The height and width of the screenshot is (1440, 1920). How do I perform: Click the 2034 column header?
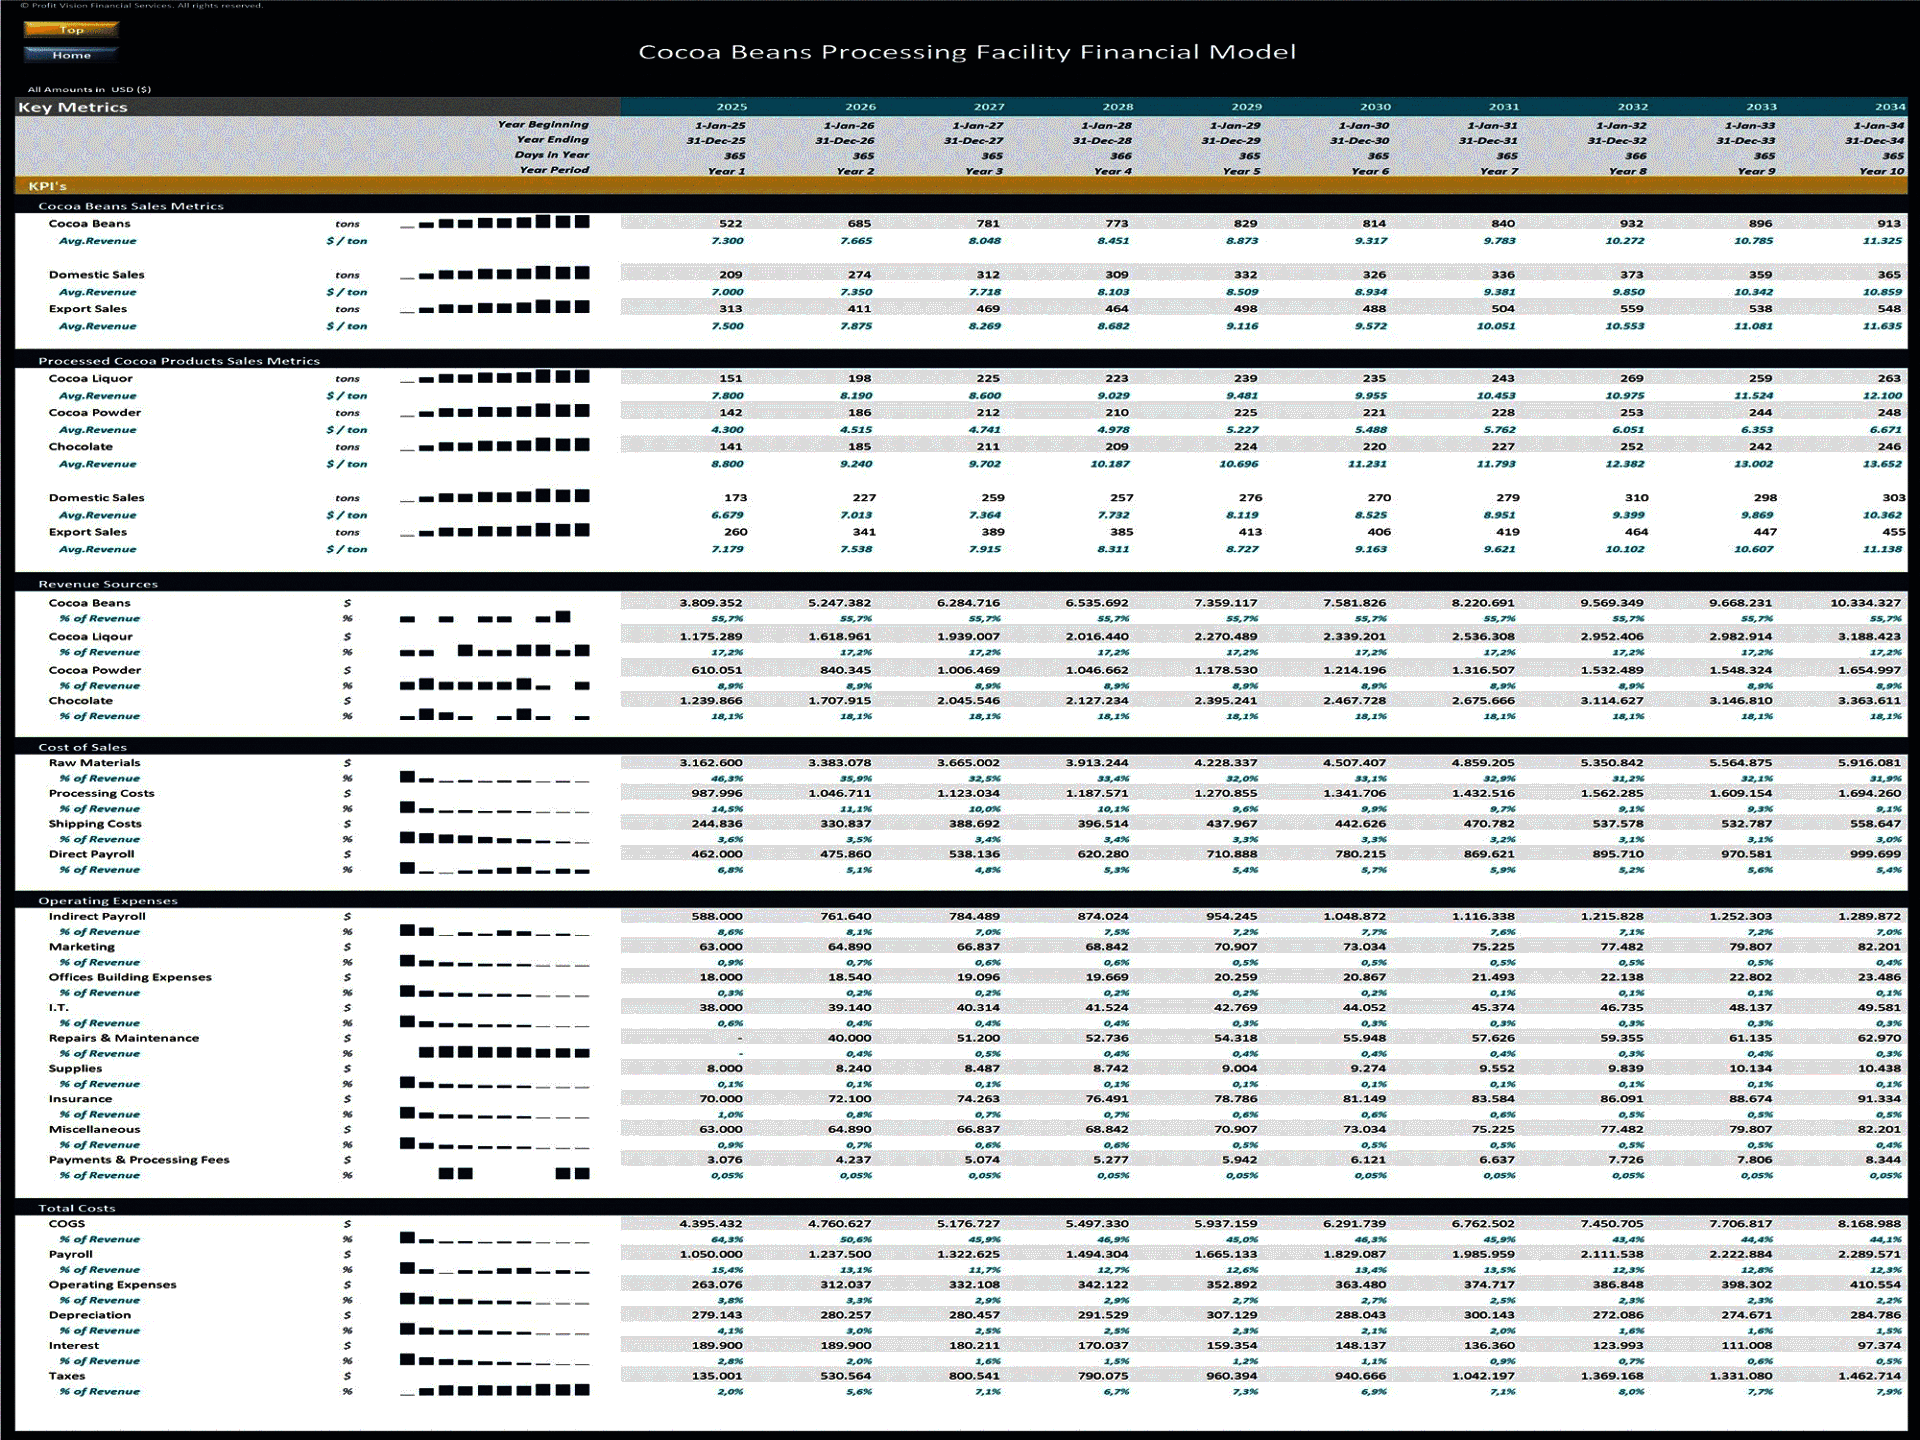(x=1889, y=107)
